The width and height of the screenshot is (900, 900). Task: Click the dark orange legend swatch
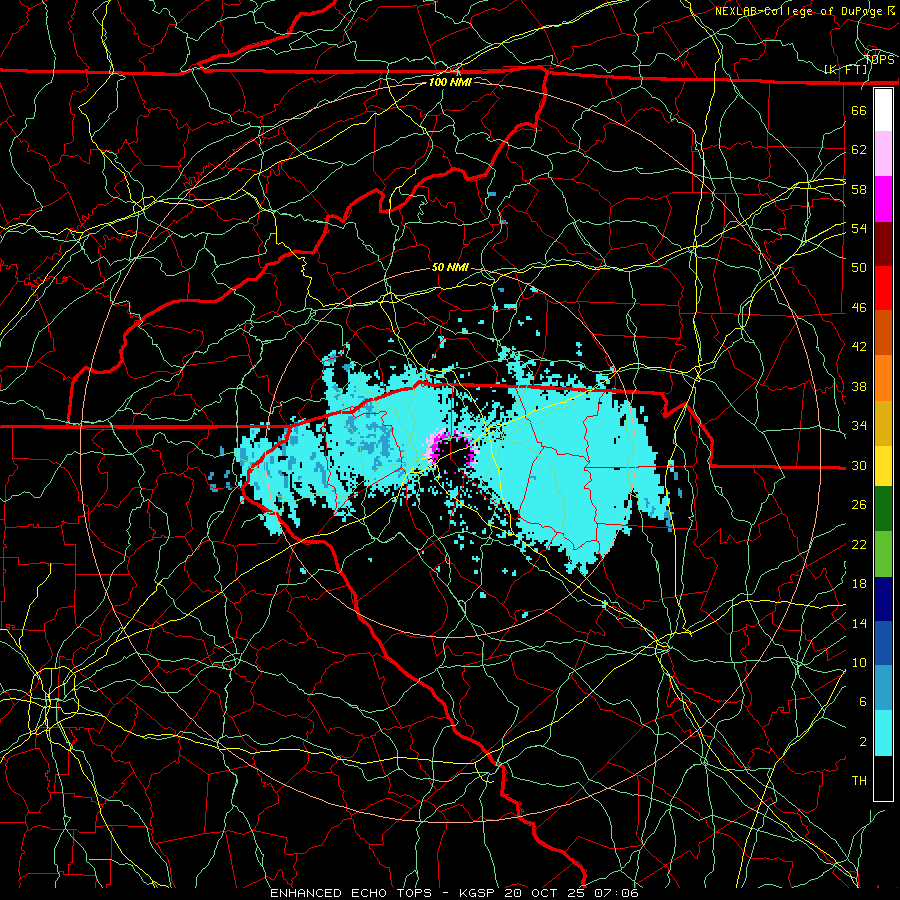[883, 333]
